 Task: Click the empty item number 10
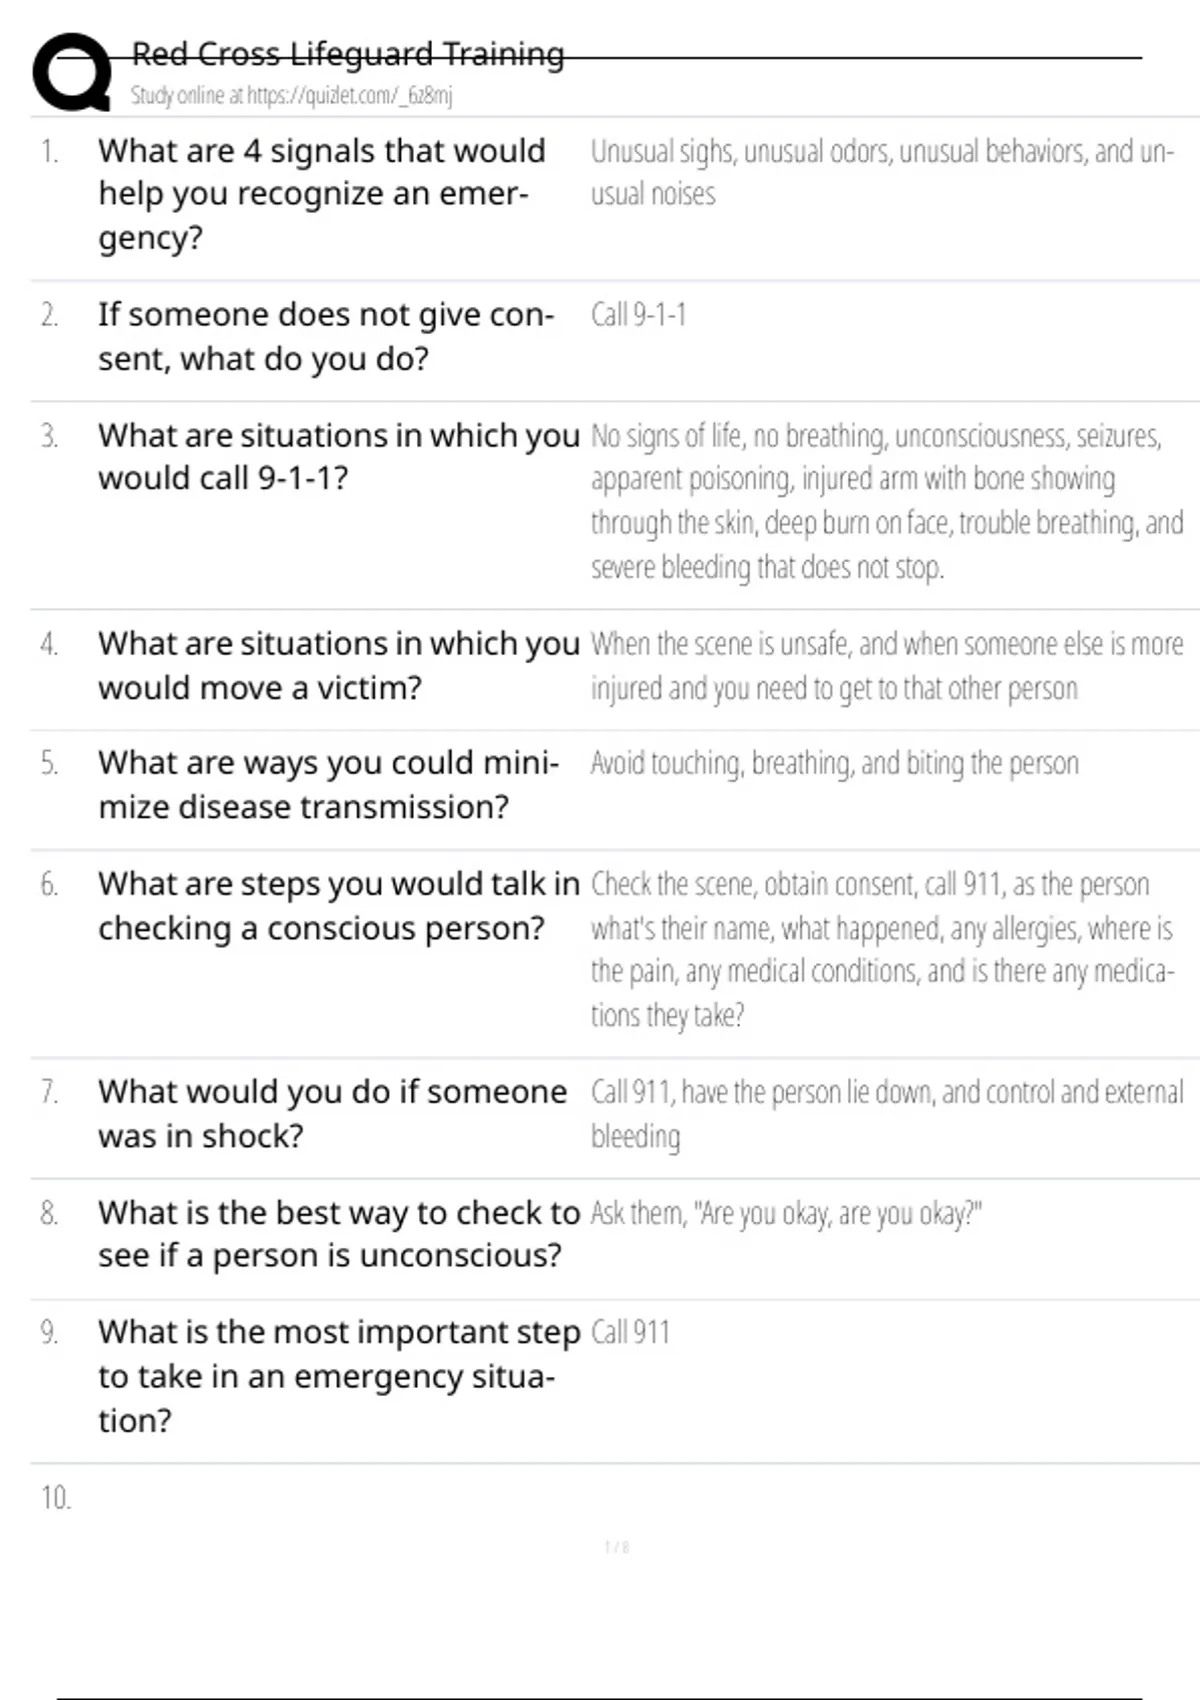(56, 1498)
